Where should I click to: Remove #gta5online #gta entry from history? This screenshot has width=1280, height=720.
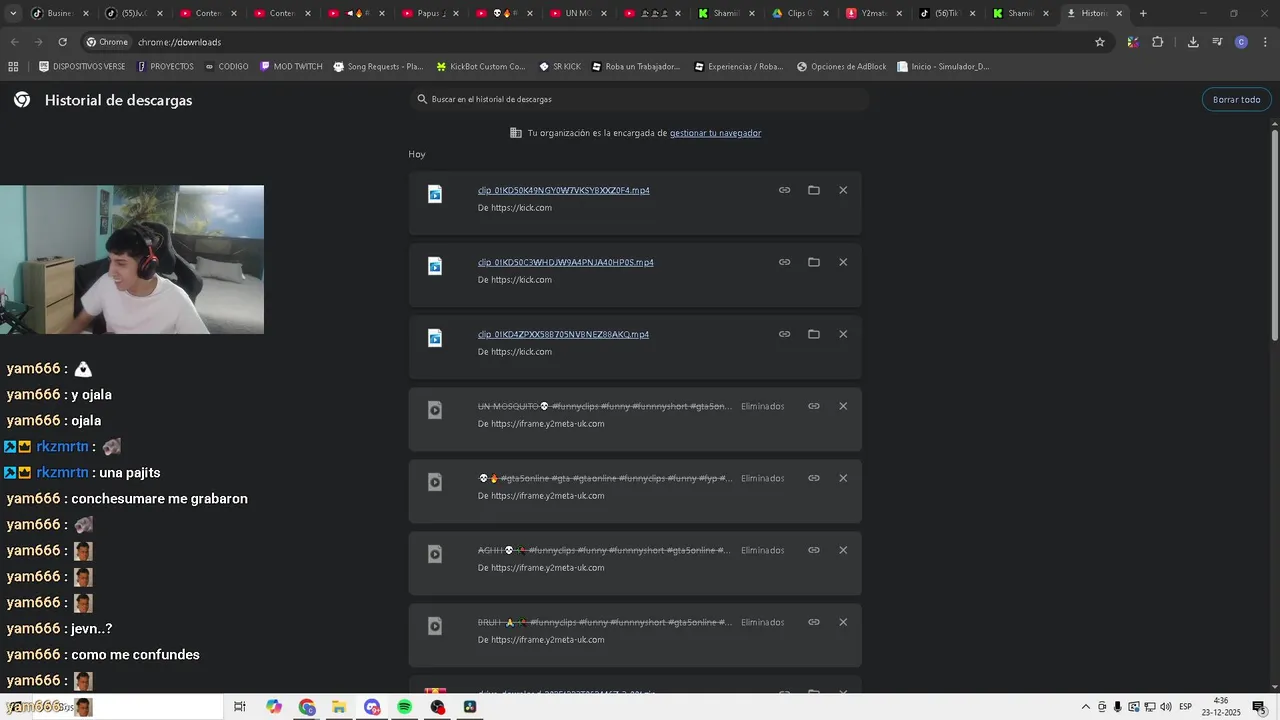click(843, 478)
